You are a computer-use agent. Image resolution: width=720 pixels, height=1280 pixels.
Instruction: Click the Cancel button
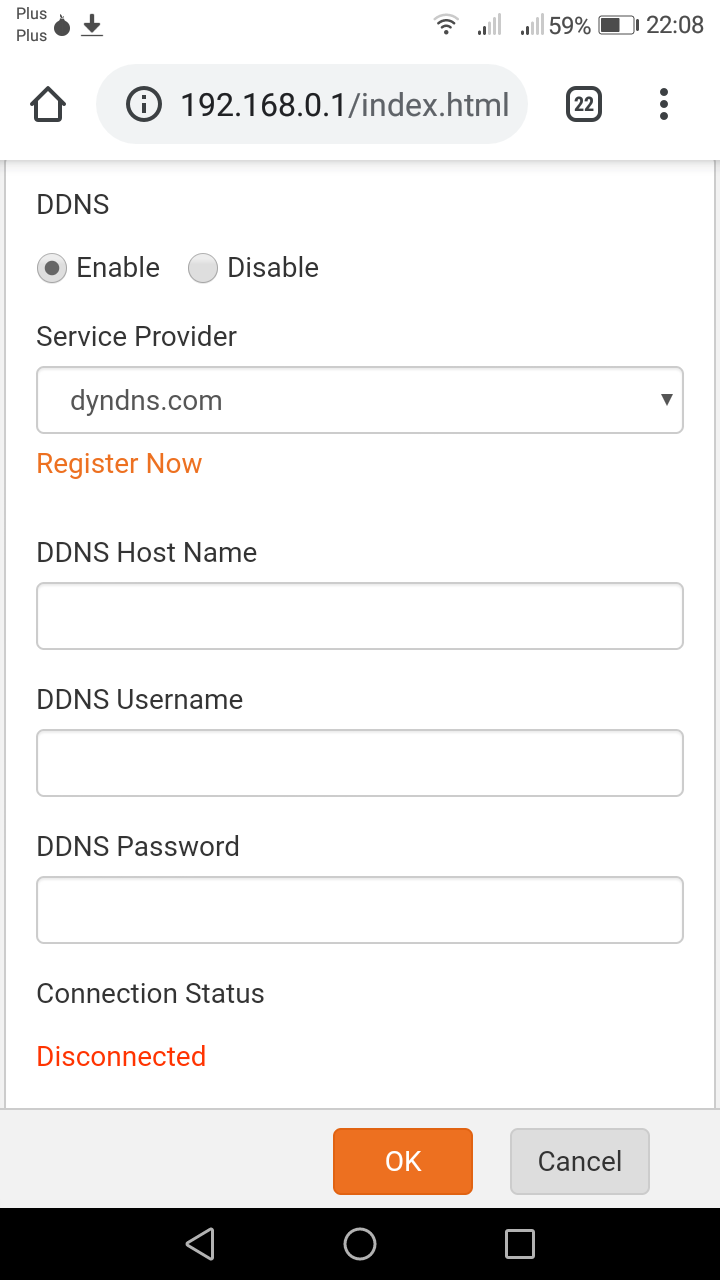580,1161
